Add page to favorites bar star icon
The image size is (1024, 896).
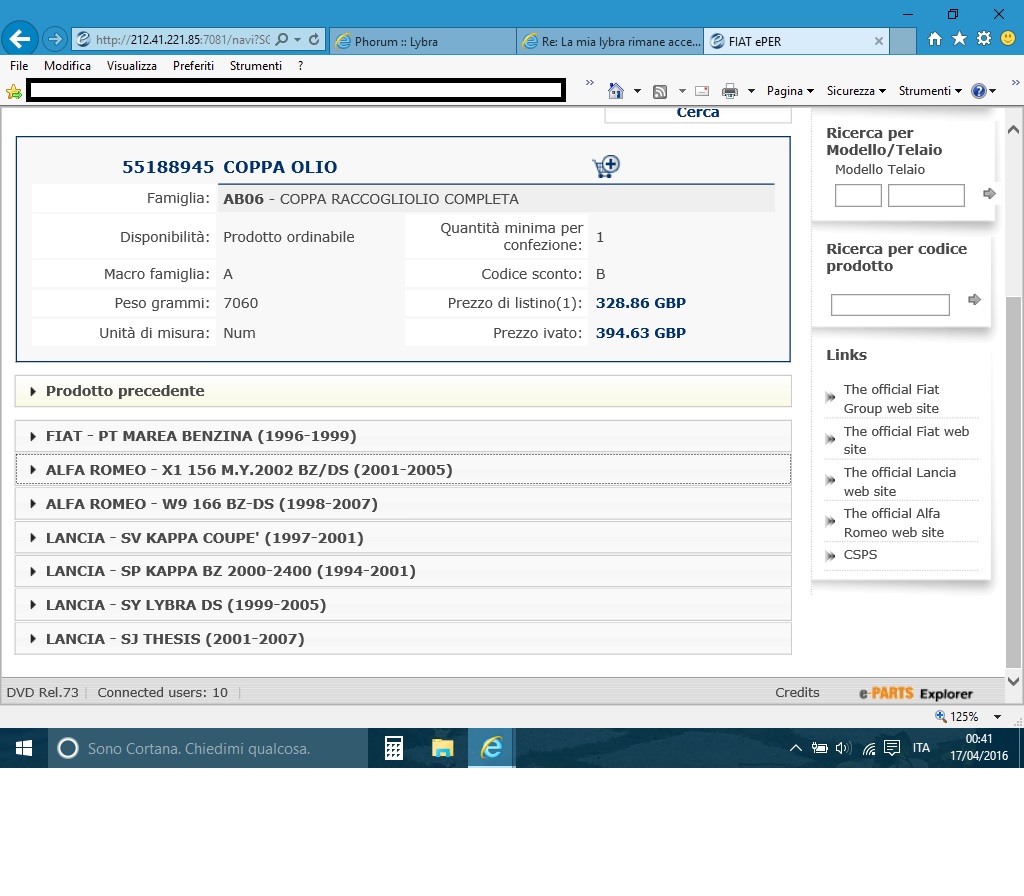tap(13, 91)
